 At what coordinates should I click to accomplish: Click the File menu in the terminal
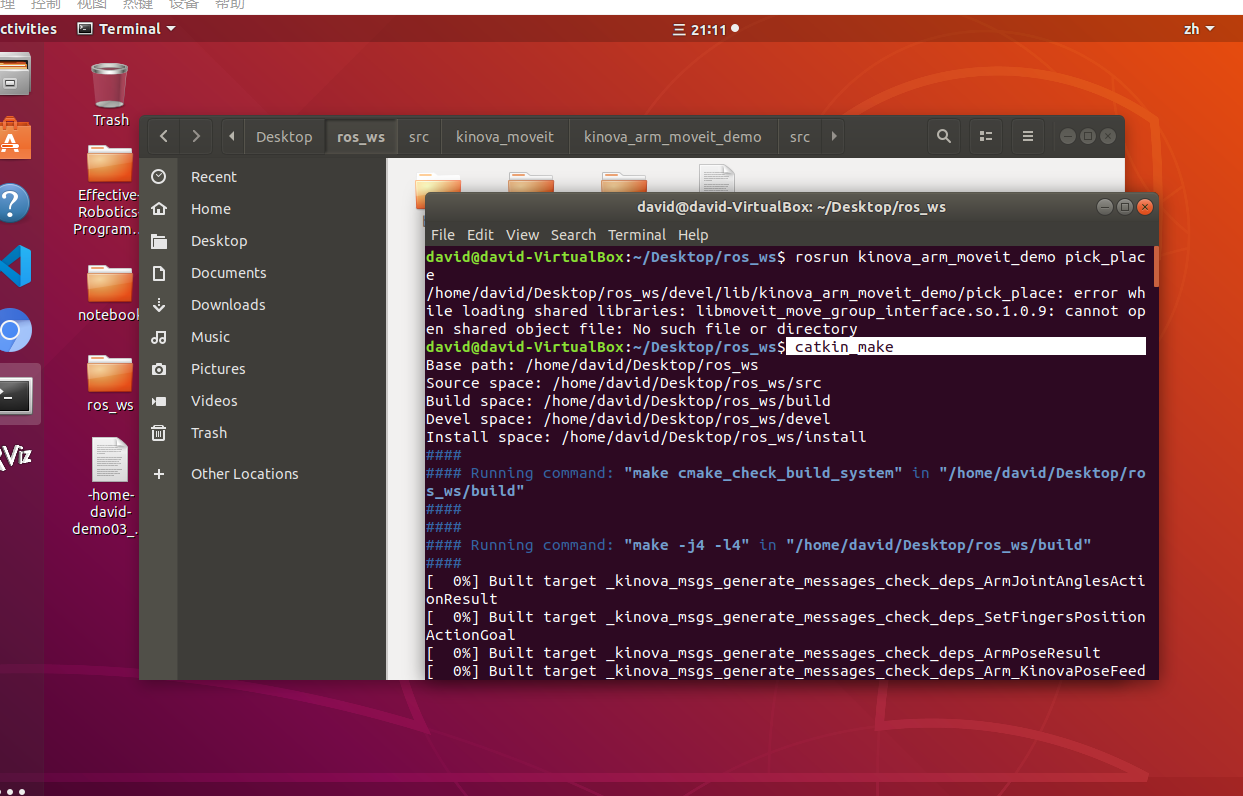coord(442,234)
